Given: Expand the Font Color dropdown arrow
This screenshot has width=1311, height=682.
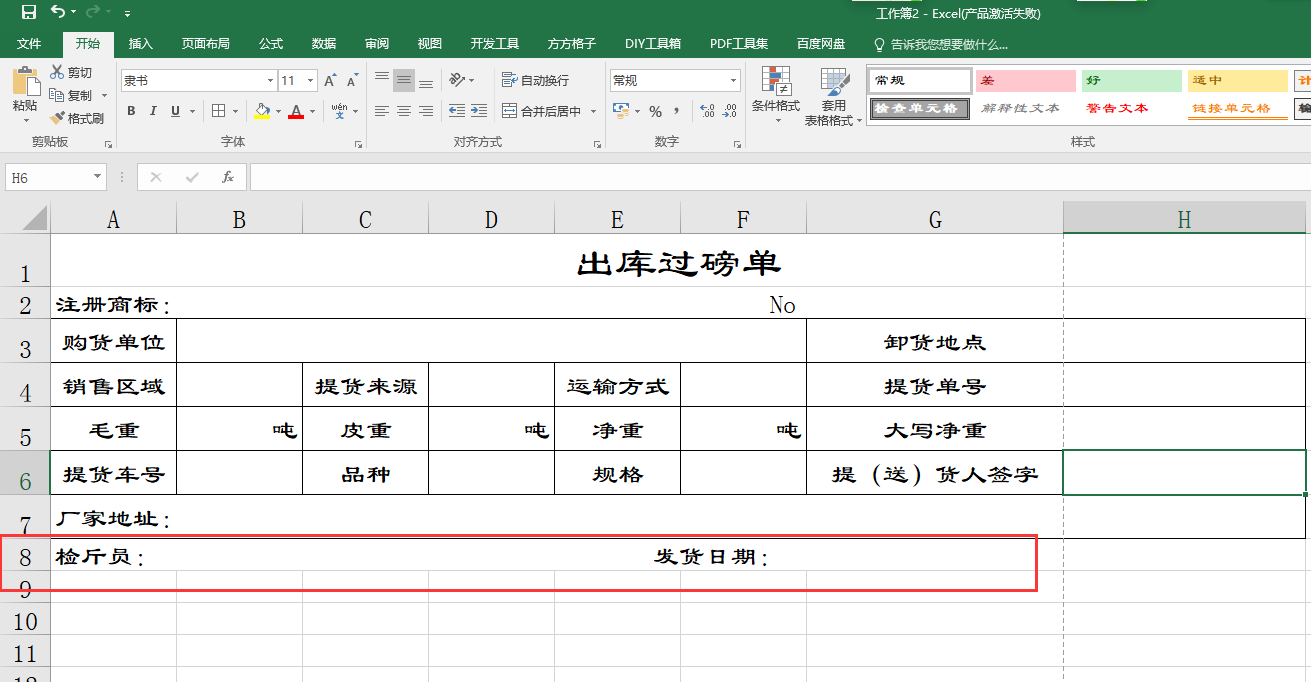Looking at the screenshot, I should 312,112.
